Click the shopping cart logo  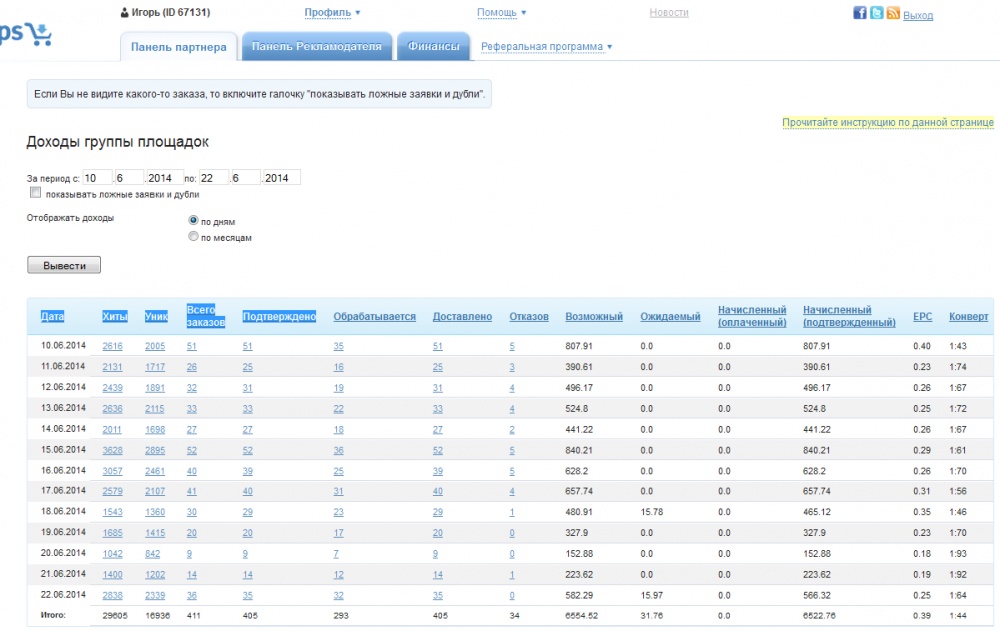(x=41, y=34)
